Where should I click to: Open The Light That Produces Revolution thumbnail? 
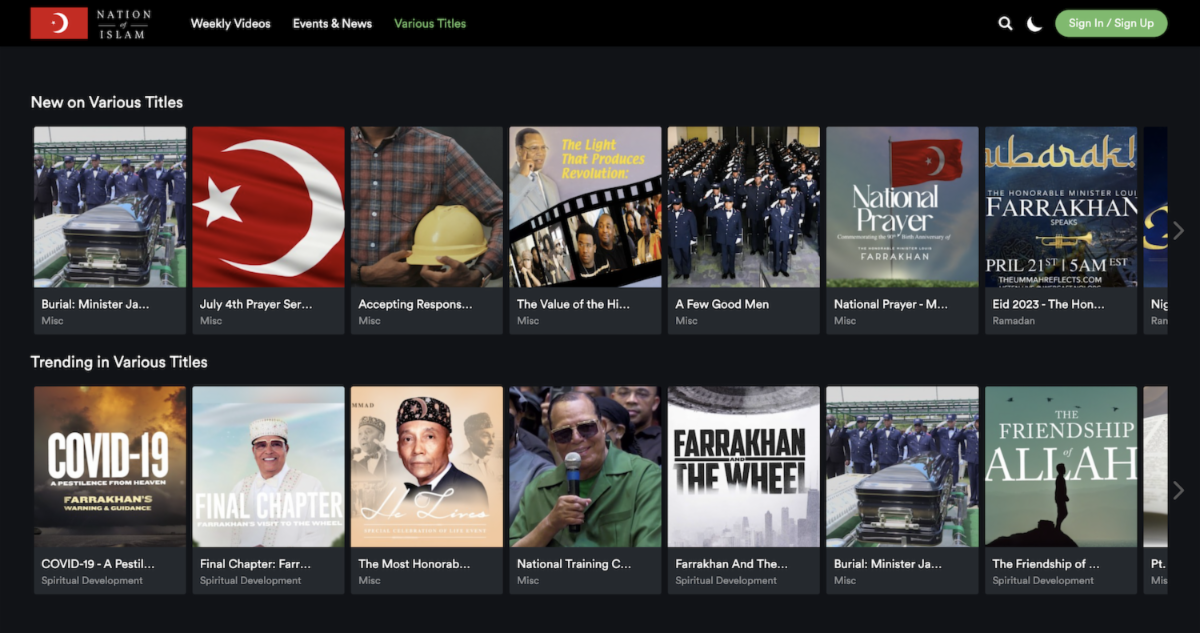[585, 207]
